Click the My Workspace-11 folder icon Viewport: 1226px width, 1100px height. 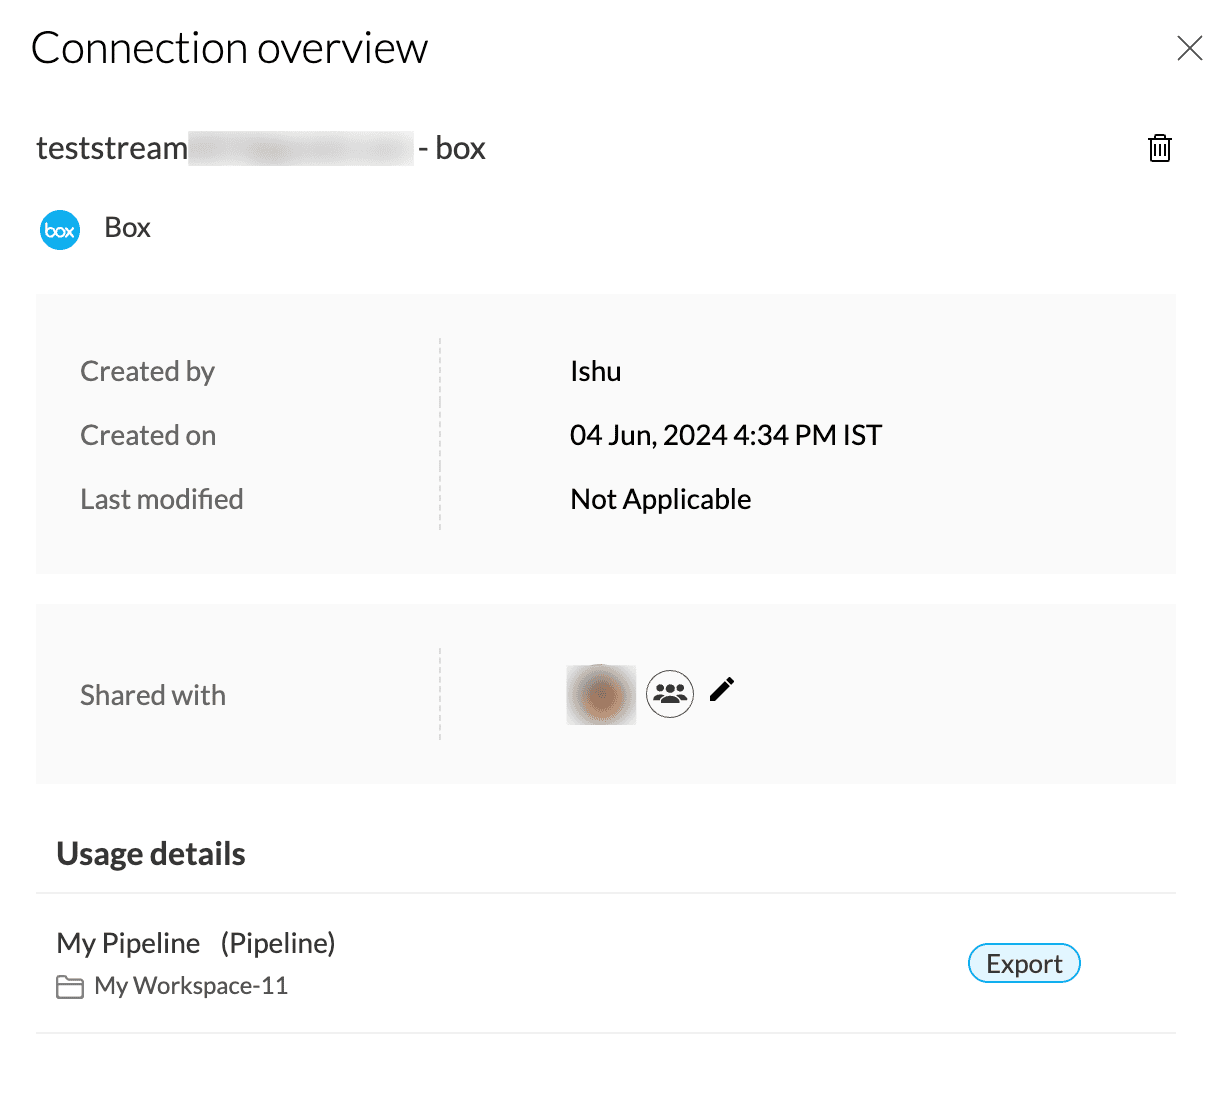[70, 987]
